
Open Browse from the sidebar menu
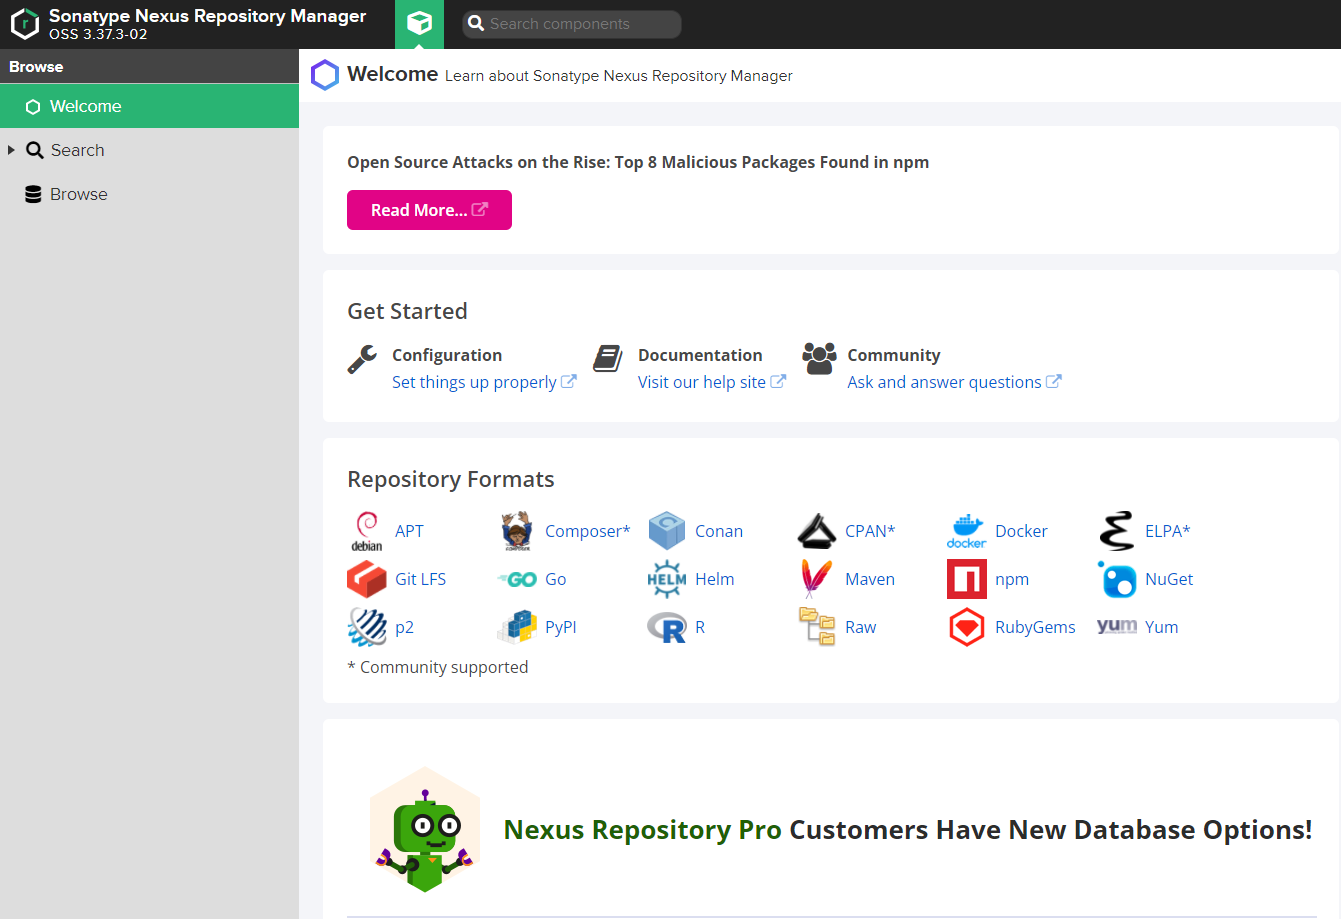coord(78,193)
